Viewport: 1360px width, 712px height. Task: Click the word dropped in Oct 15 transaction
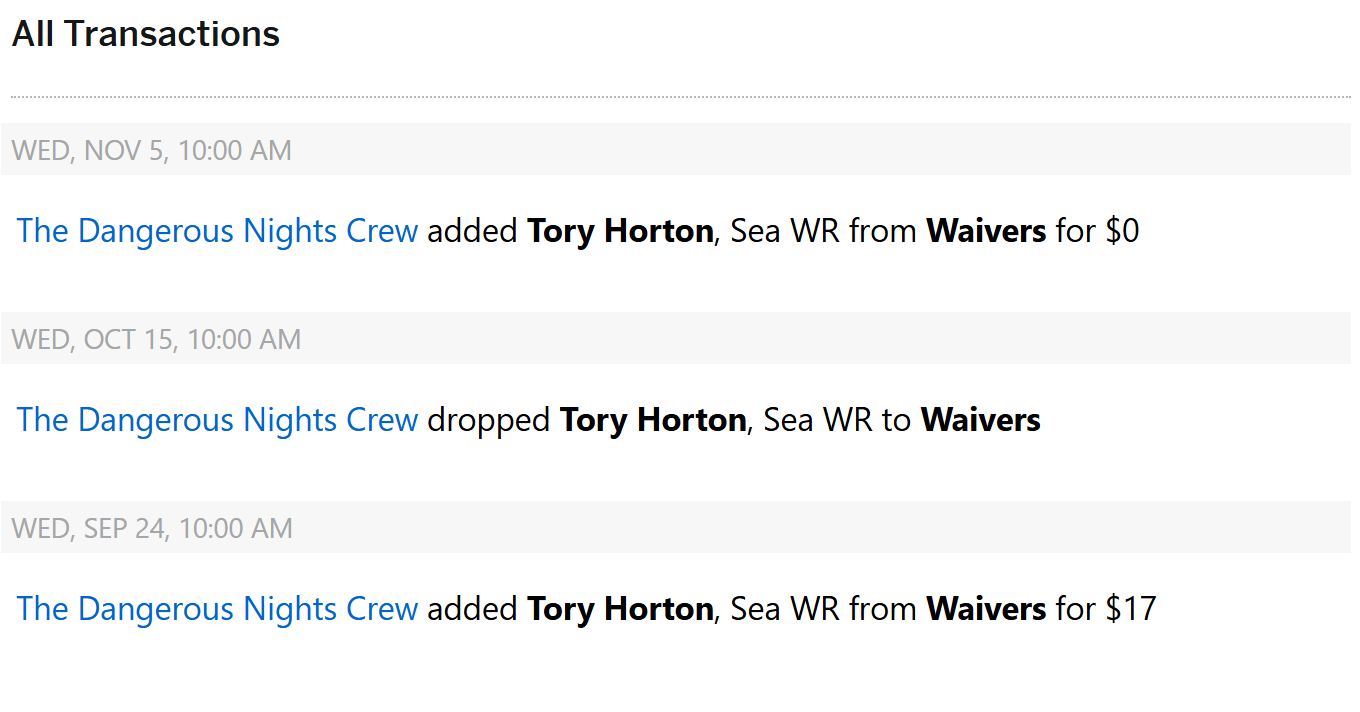[488, 420]
